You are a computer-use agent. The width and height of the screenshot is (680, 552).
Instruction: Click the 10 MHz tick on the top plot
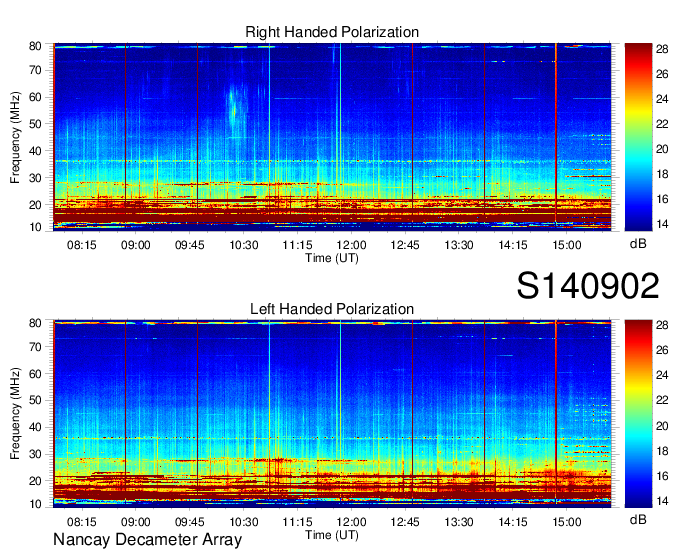pos(35,227)
